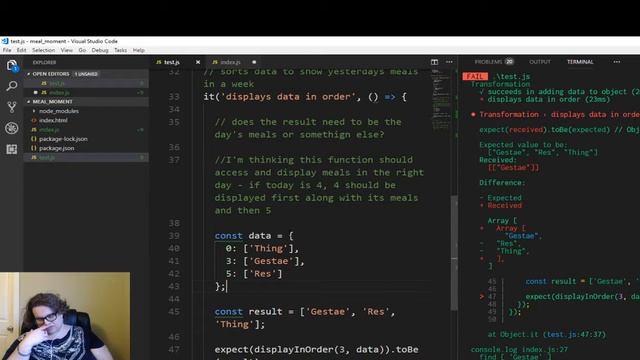The height and width of the screenshot is (360, 640).
Task: Switch to the test.js editor tab
Action: [172, 62]
